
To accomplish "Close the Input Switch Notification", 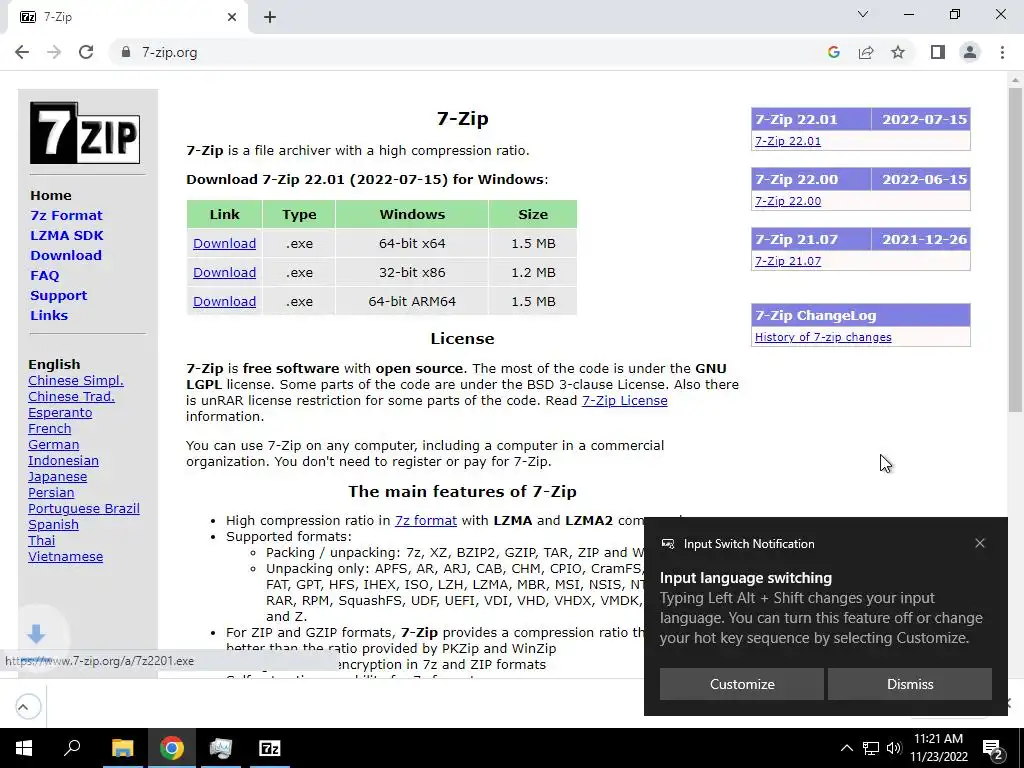I will point(980,543).
